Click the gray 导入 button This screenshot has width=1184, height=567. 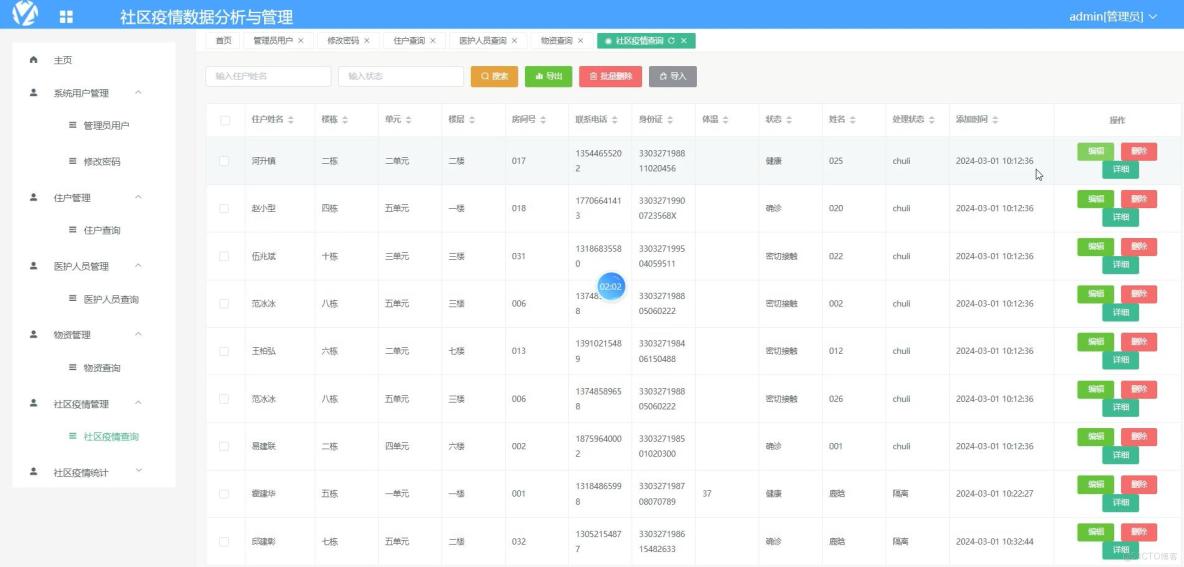(x=673, y=76)
